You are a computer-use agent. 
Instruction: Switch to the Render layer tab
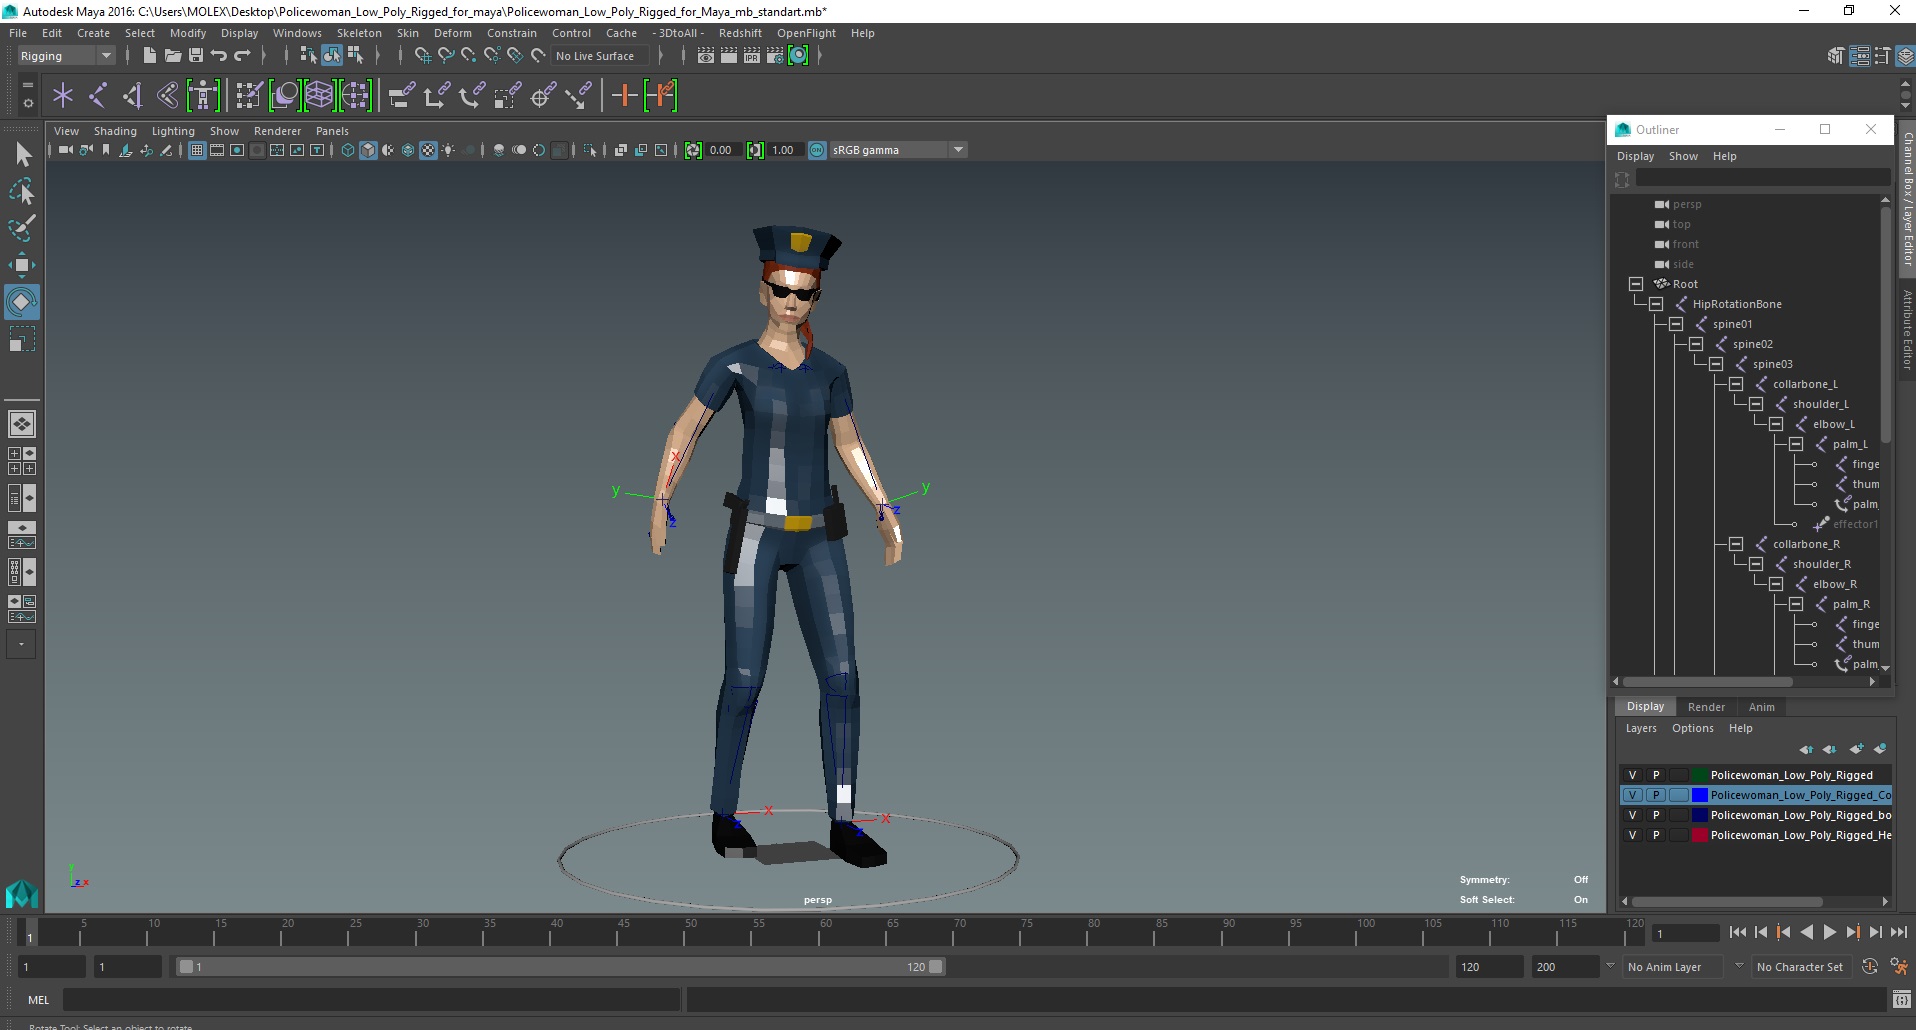click(1706, 707)
